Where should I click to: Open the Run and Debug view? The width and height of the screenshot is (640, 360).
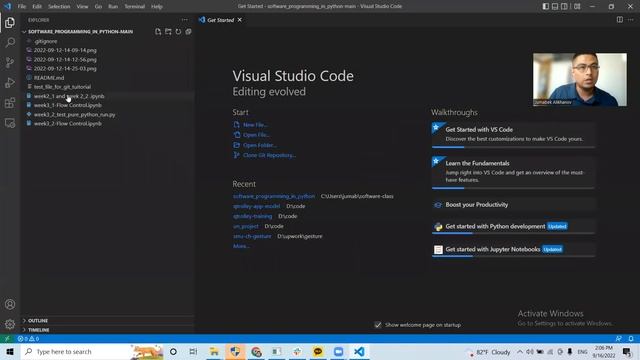click(x=10, y=82)
